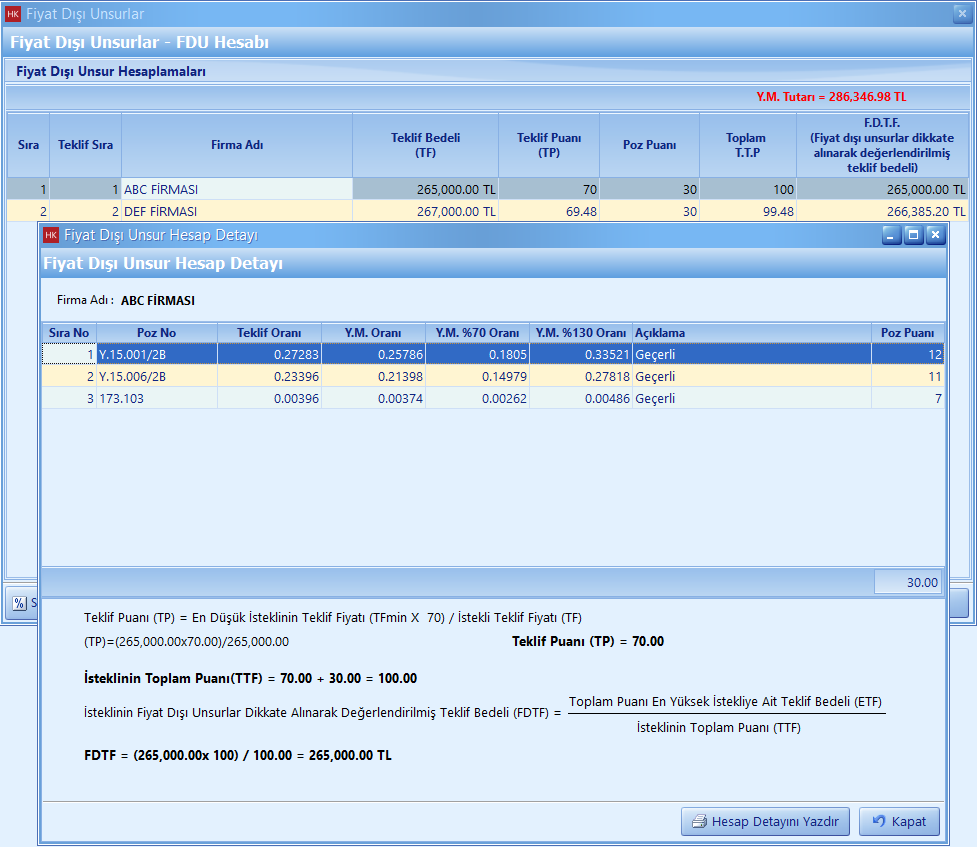Image resolution: width=977 pixels, height=847 pixels.
Task: Click the Toplam T.T.P column header
Action: pyautogui.click(x=746, y=145)
